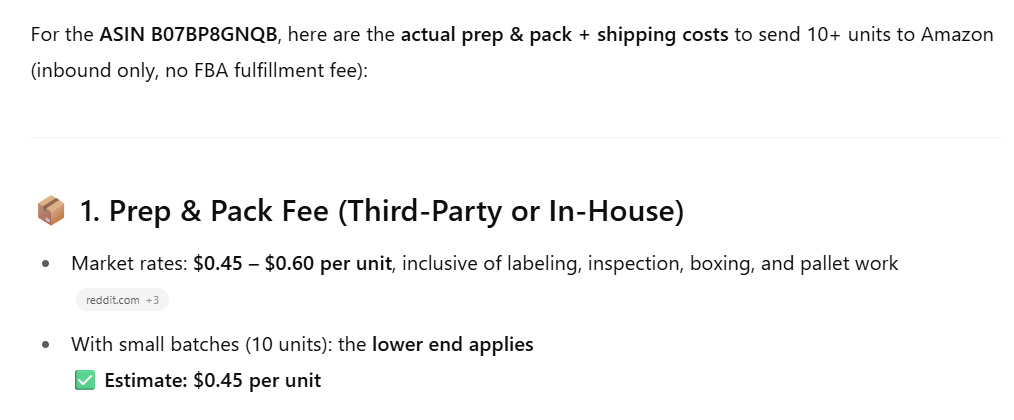Viewport: 1014px width, 420px height.
Task: Click the bold ASIN B07BP8GNQB text
Action: [188, 36]
